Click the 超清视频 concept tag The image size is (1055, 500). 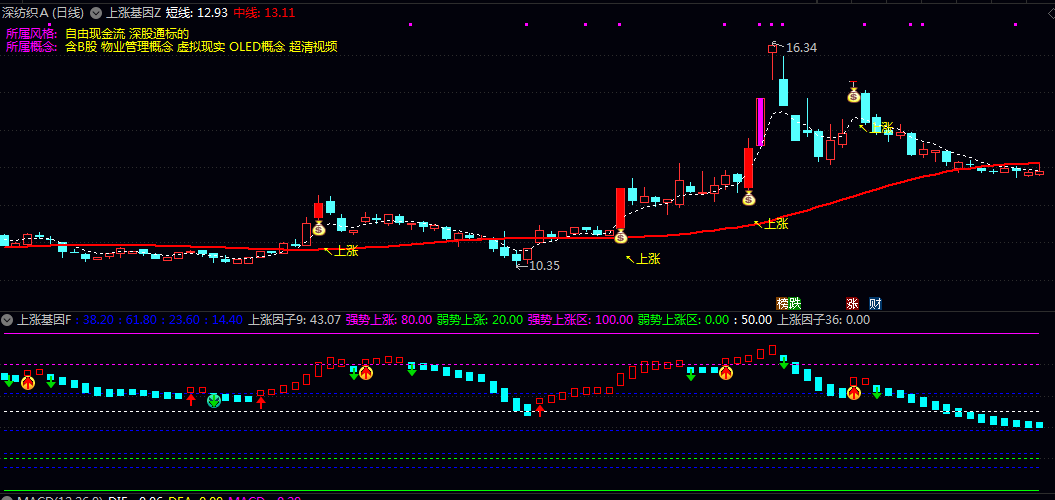coord(313,47)
